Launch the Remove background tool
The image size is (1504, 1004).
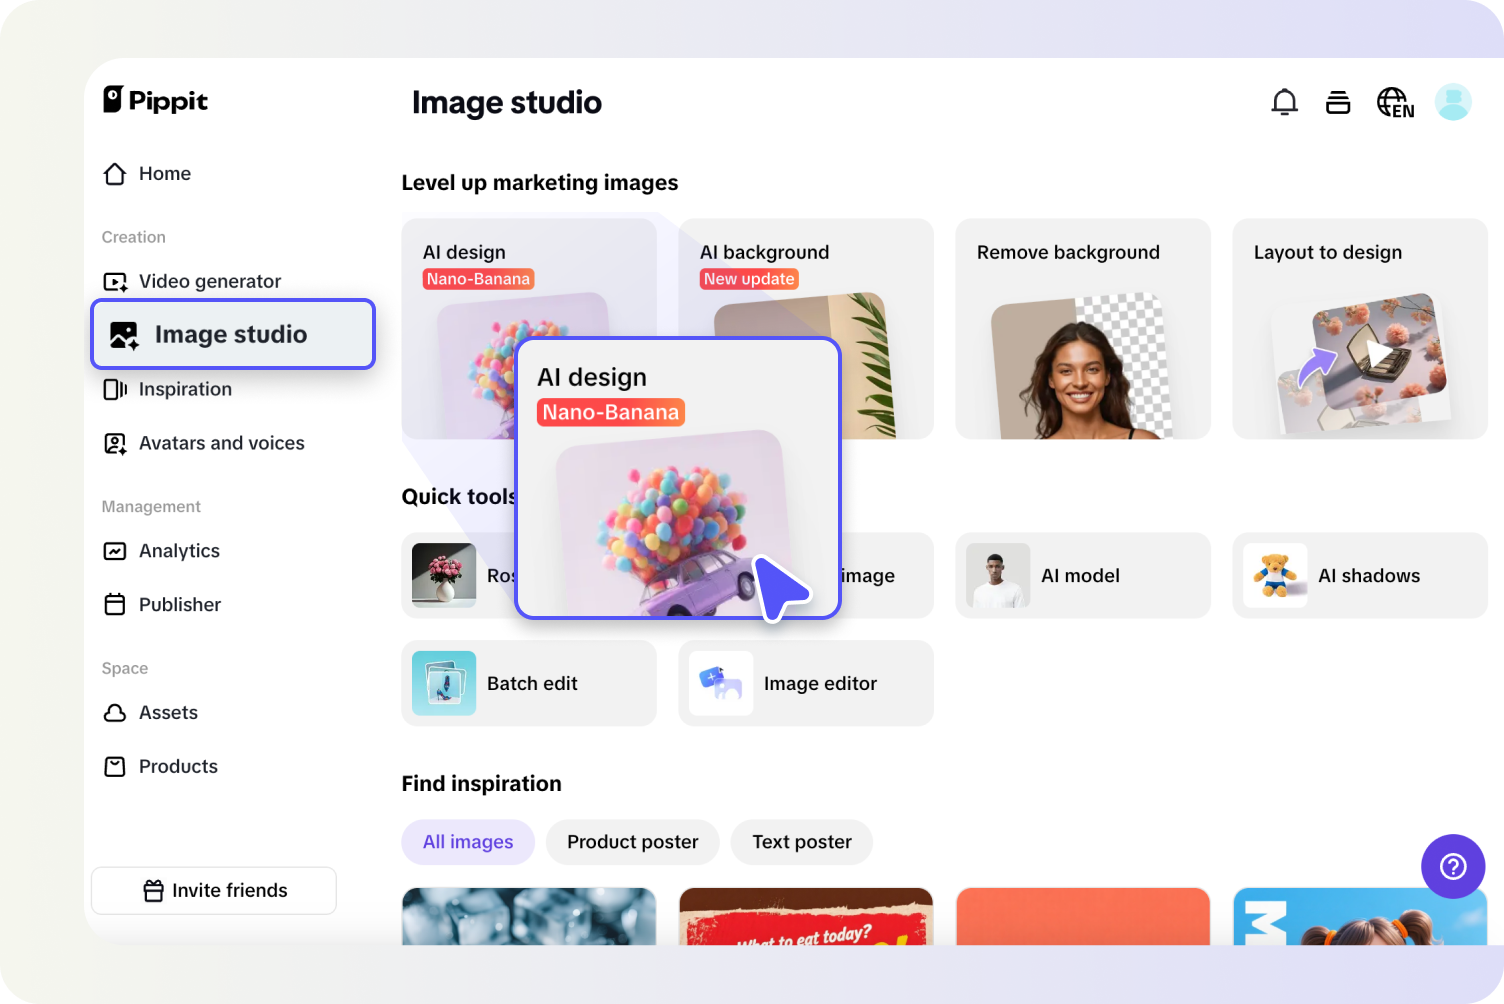coord(1082,328)
